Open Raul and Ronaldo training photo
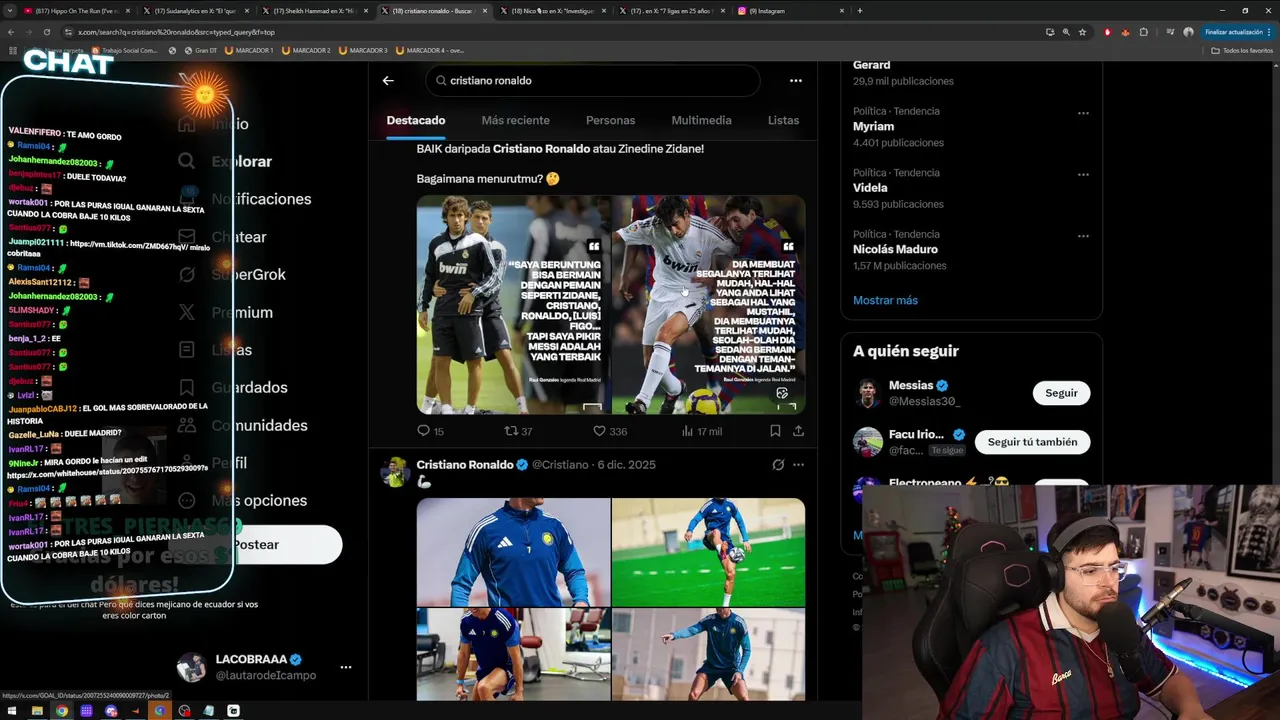 513,304
